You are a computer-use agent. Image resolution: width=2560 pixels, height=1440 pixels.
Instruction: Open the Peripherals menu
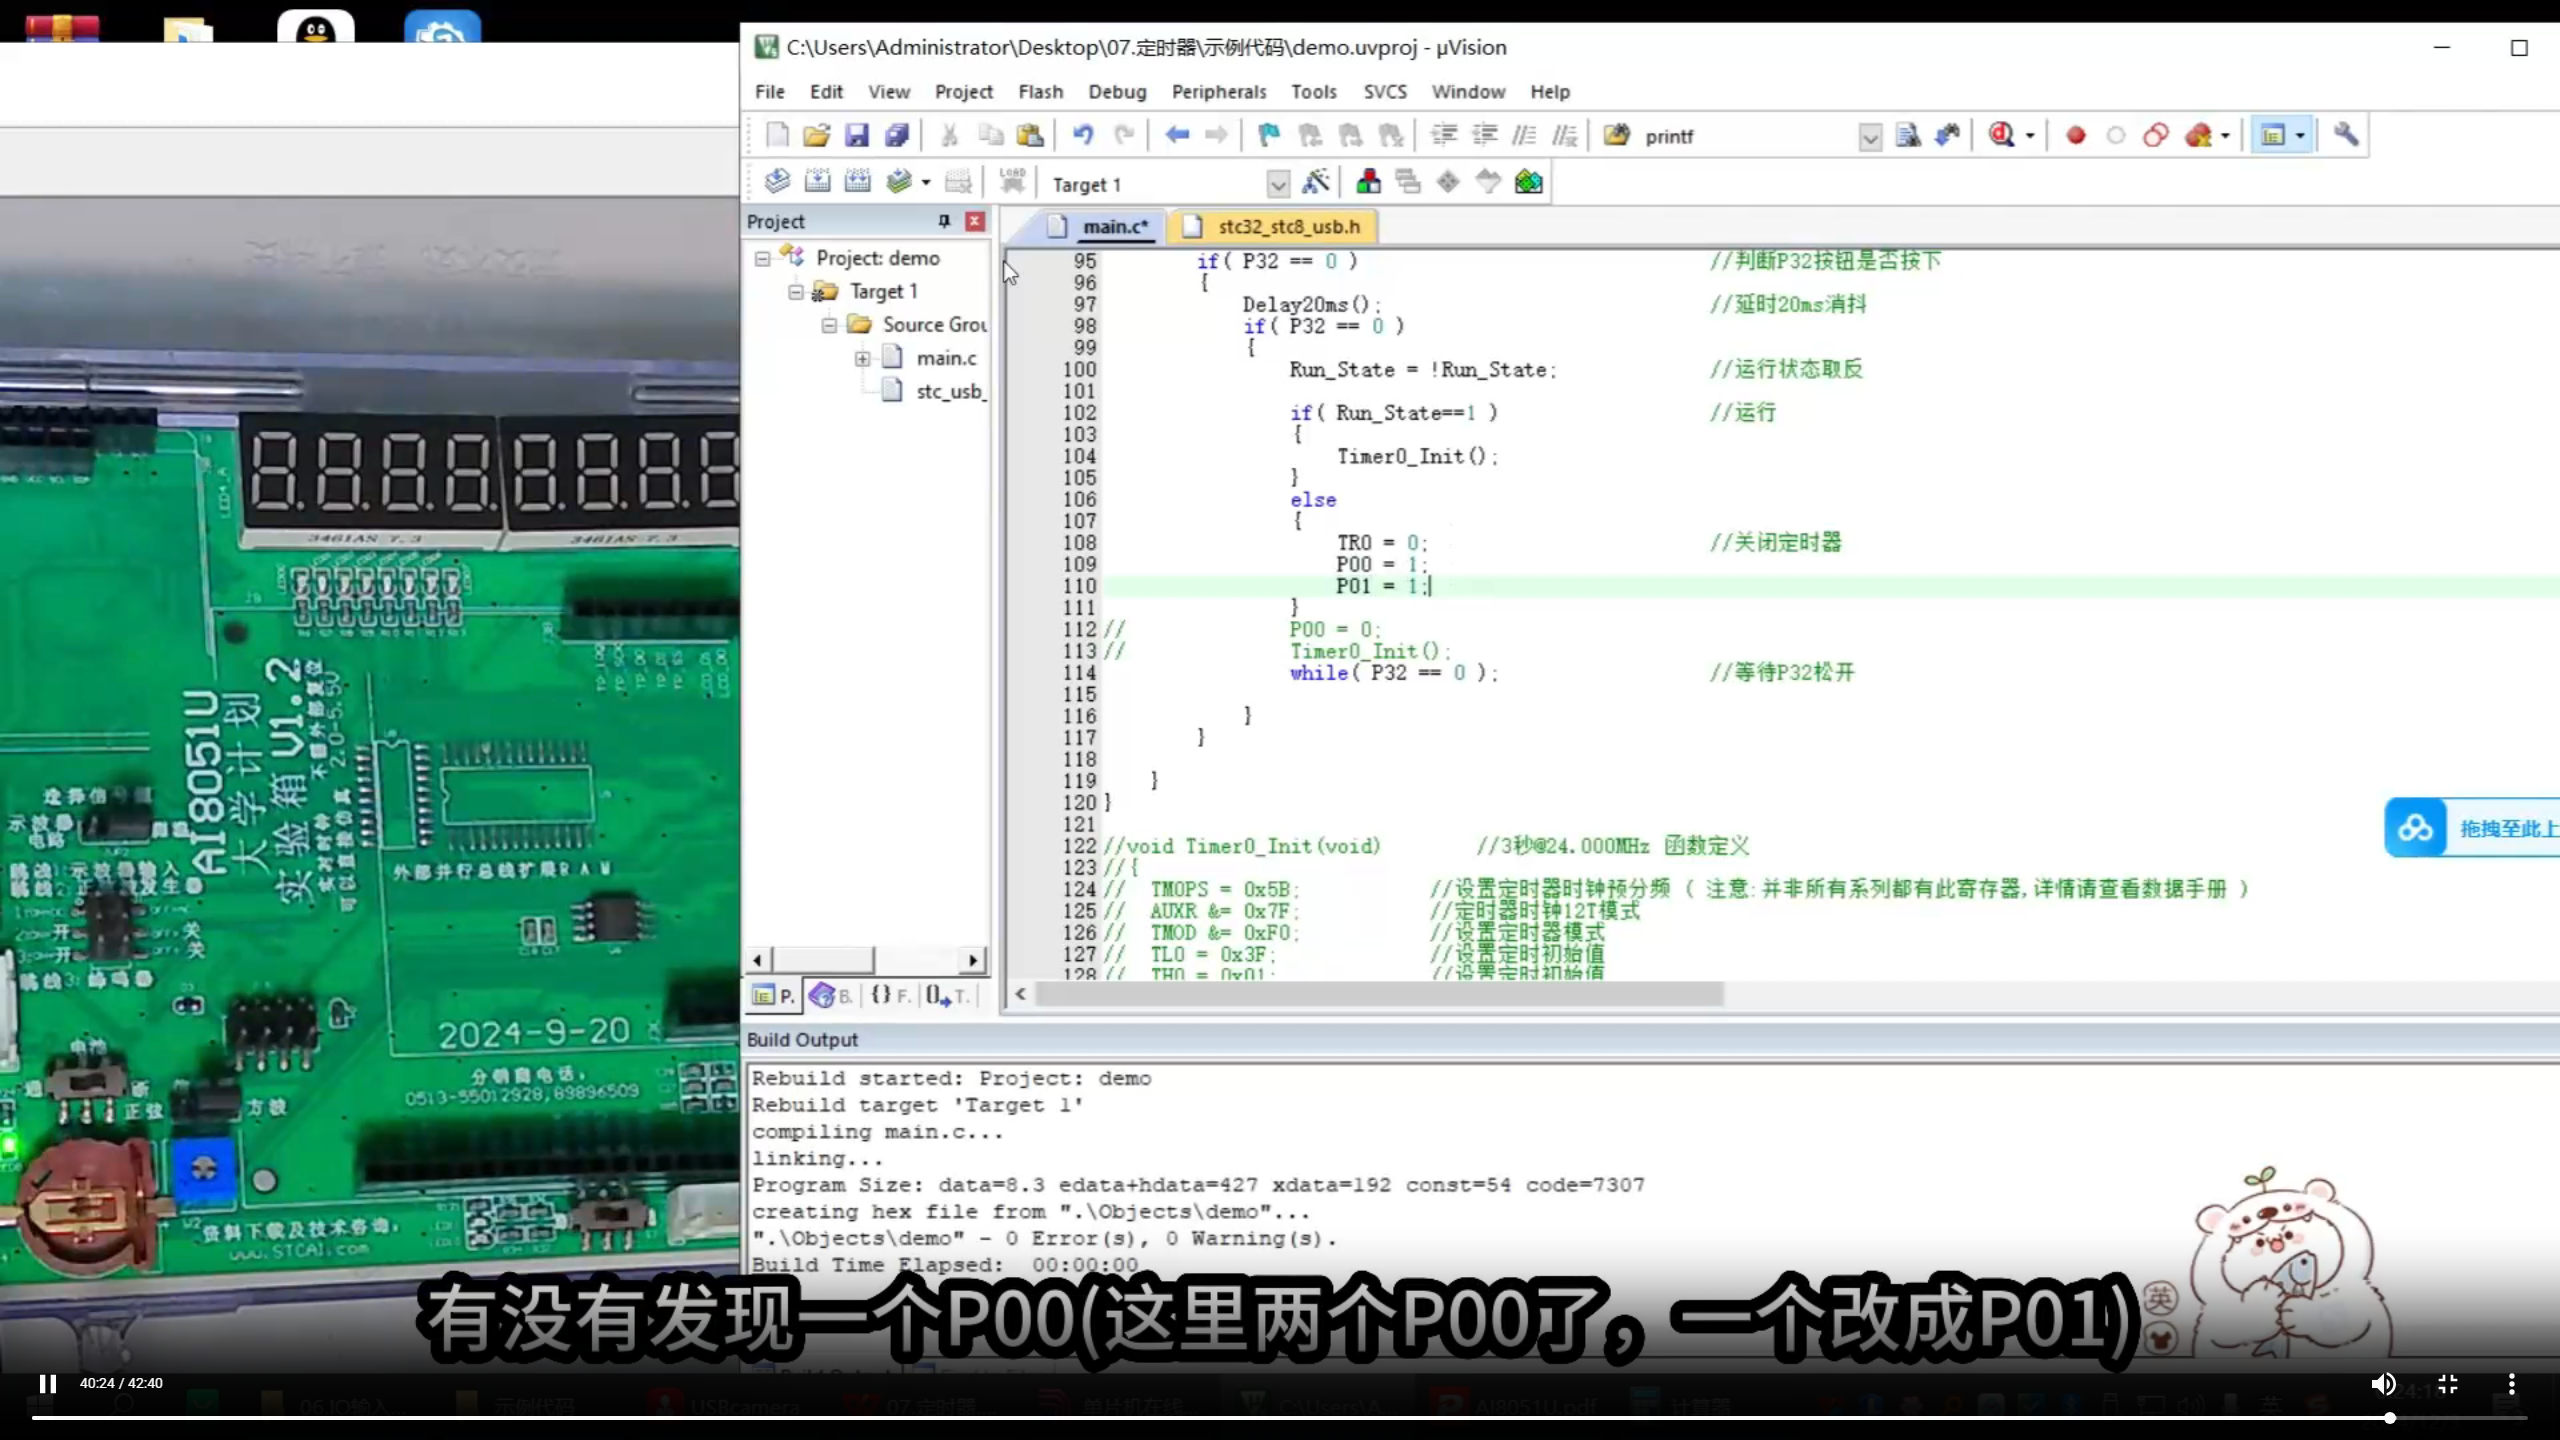[x=1218, y=91]
